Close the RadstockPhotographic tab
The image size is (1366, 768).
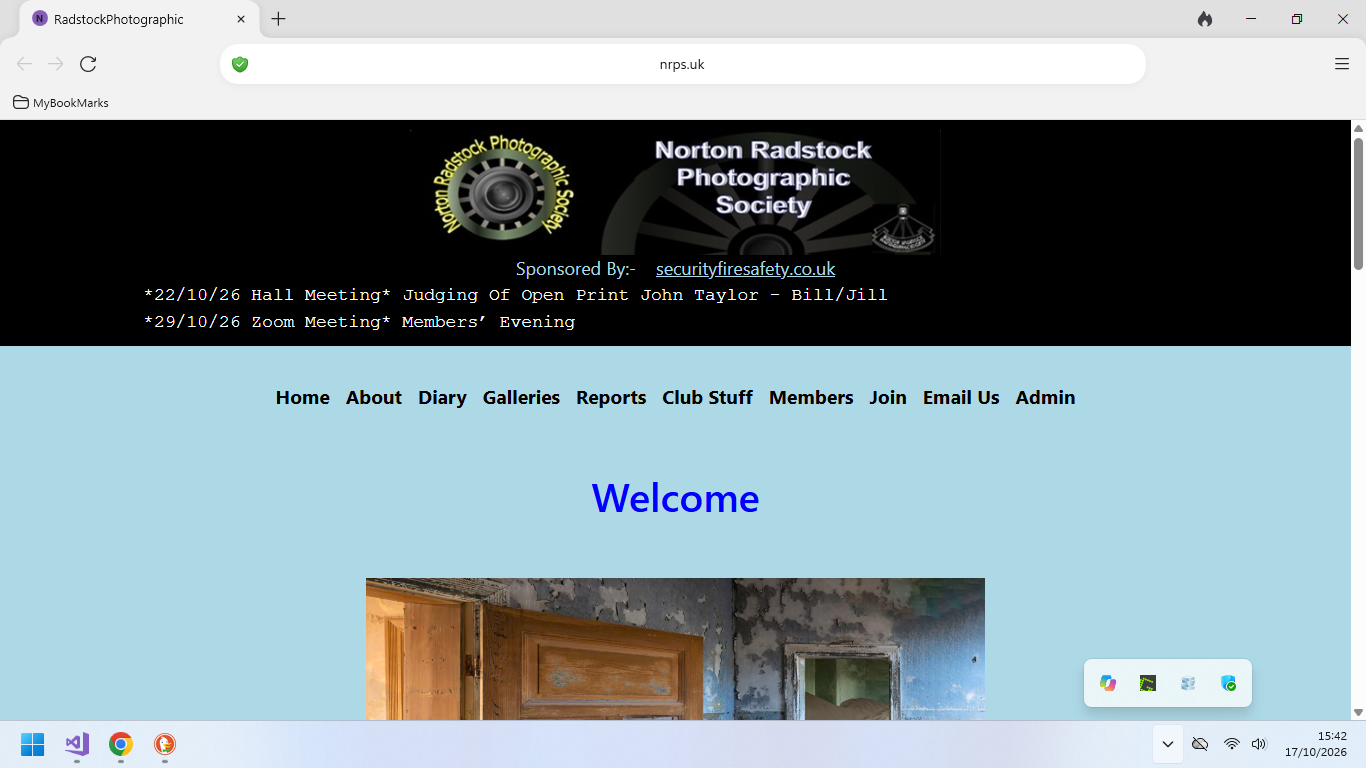click(241, 19)
